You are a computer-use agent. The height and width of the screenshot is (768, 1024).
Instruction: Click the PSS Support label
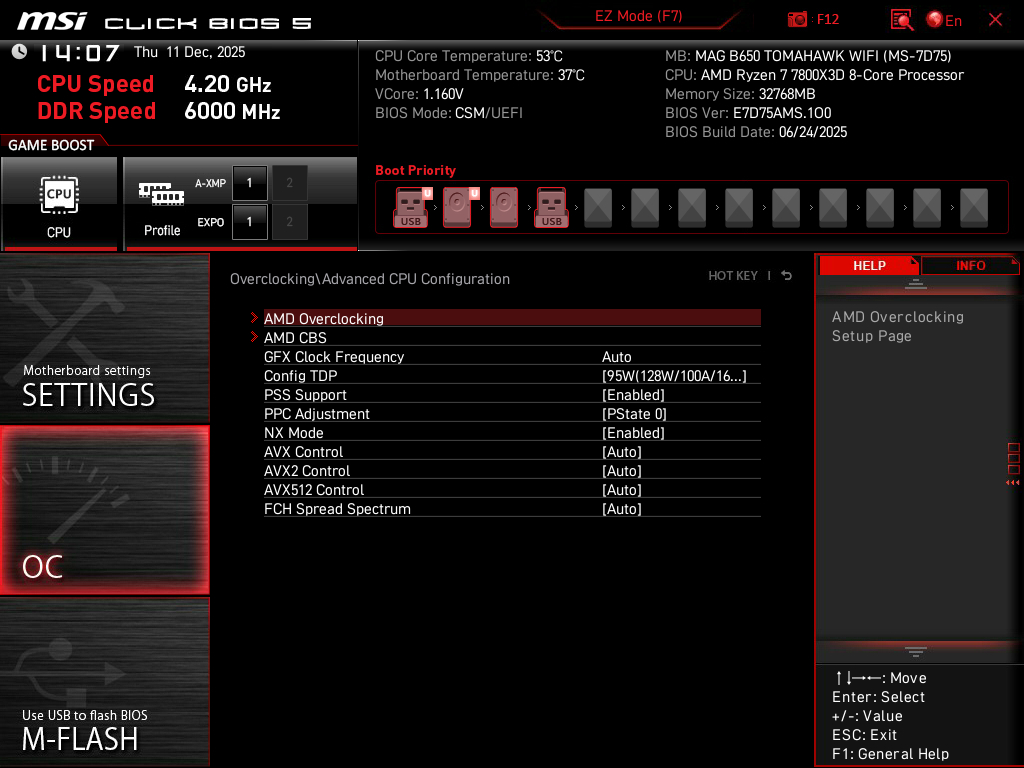tap(305, 394)
